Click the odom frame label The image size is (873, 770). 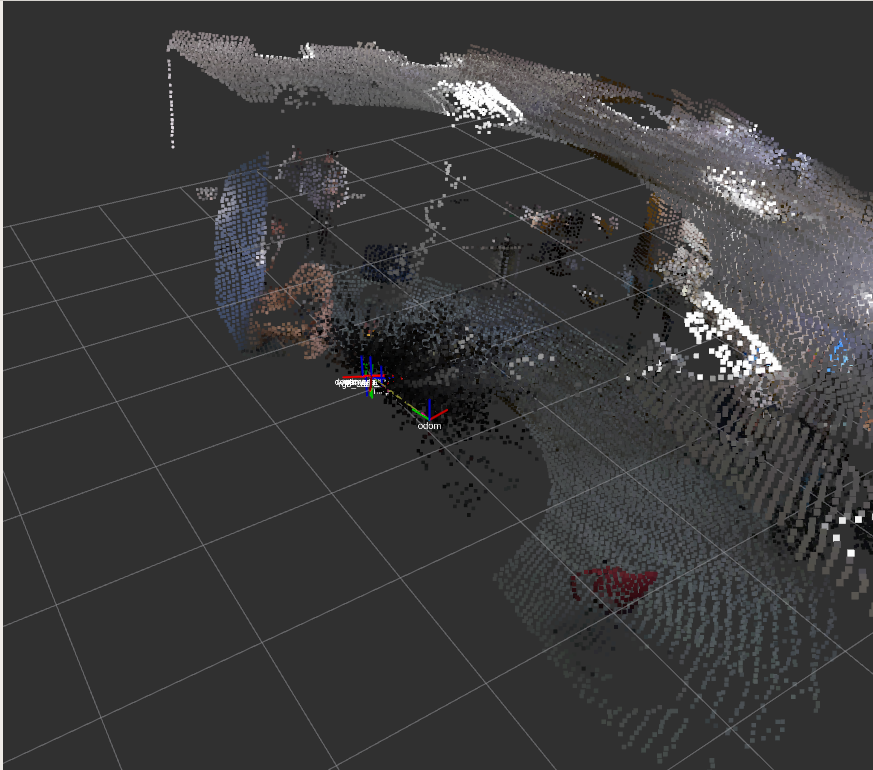coord(429,426)
